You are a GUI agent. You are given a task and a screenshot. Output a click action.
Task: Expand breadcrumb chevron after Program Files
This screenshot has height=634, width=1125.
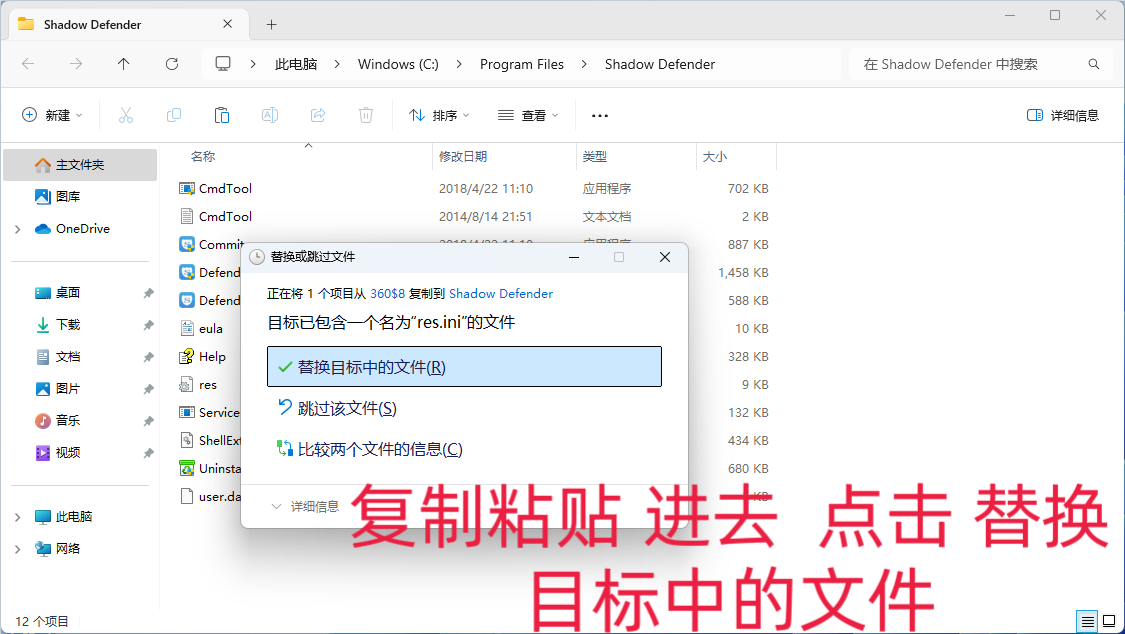pyautogui.click(x=584, y=64)
